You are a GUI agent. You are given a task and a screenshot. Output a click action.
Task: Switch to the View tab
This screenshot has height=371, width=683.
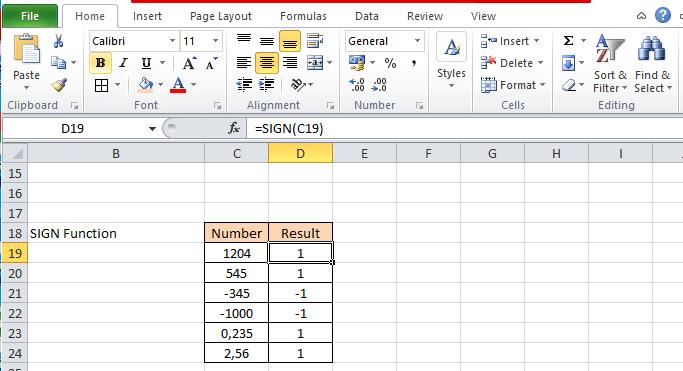(x=483, y=16)
